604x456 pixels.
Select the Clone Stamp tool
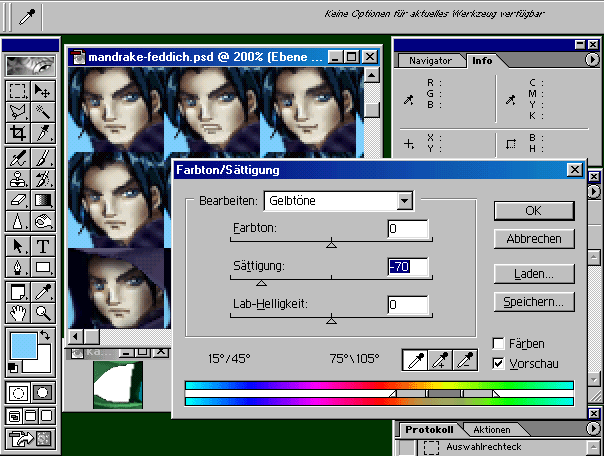pyautogui.click(x=18, y=179)
